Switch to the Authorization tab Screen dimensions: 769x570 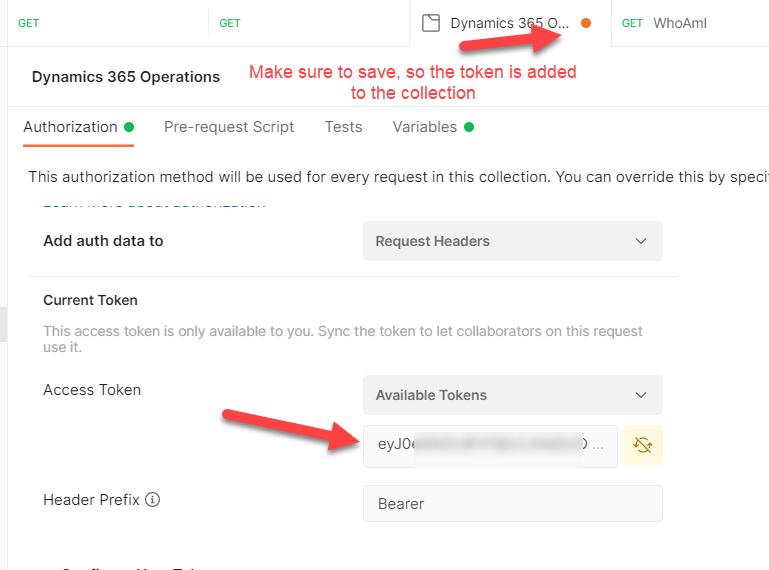point(78,127)
